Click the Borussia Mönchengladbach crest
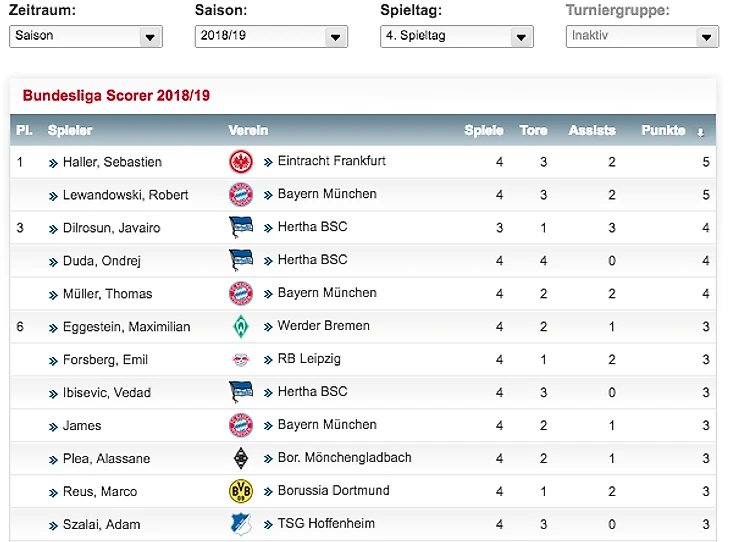This screenshot has width=730, height=542. point(241,459)
